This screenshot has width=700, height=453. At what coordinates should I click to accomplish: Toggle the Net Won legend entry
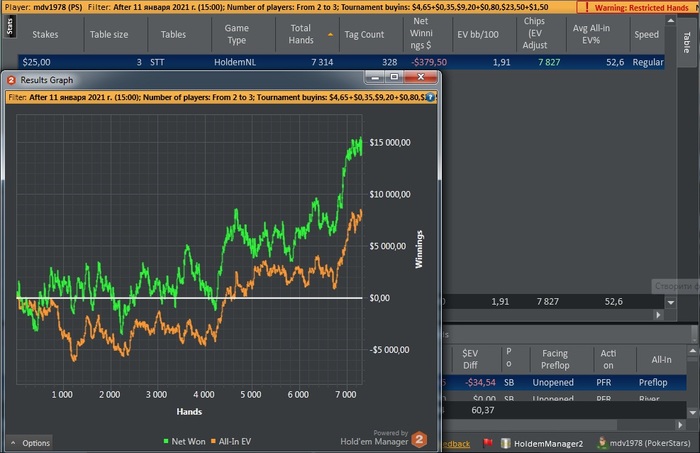coord(184,441)
